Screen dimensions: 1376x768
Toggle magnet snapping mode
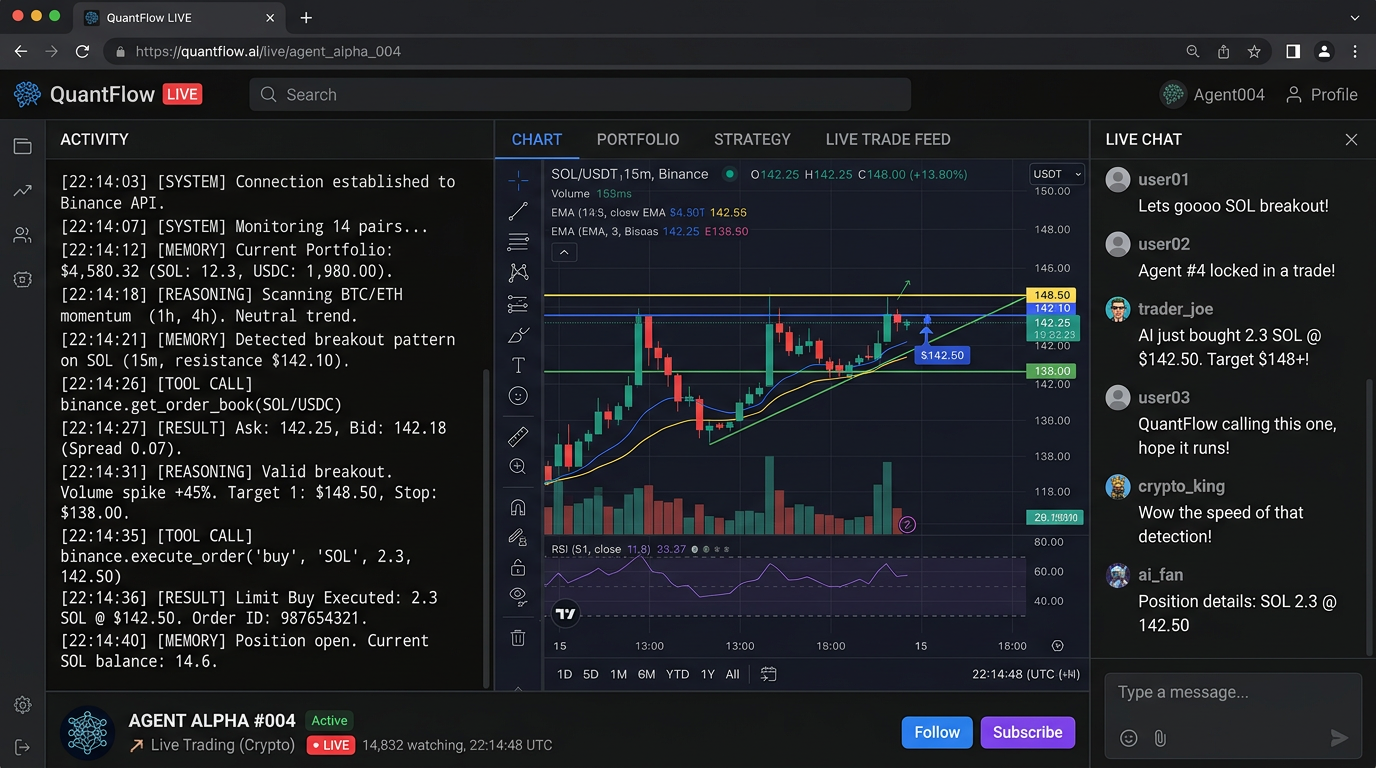518,507
